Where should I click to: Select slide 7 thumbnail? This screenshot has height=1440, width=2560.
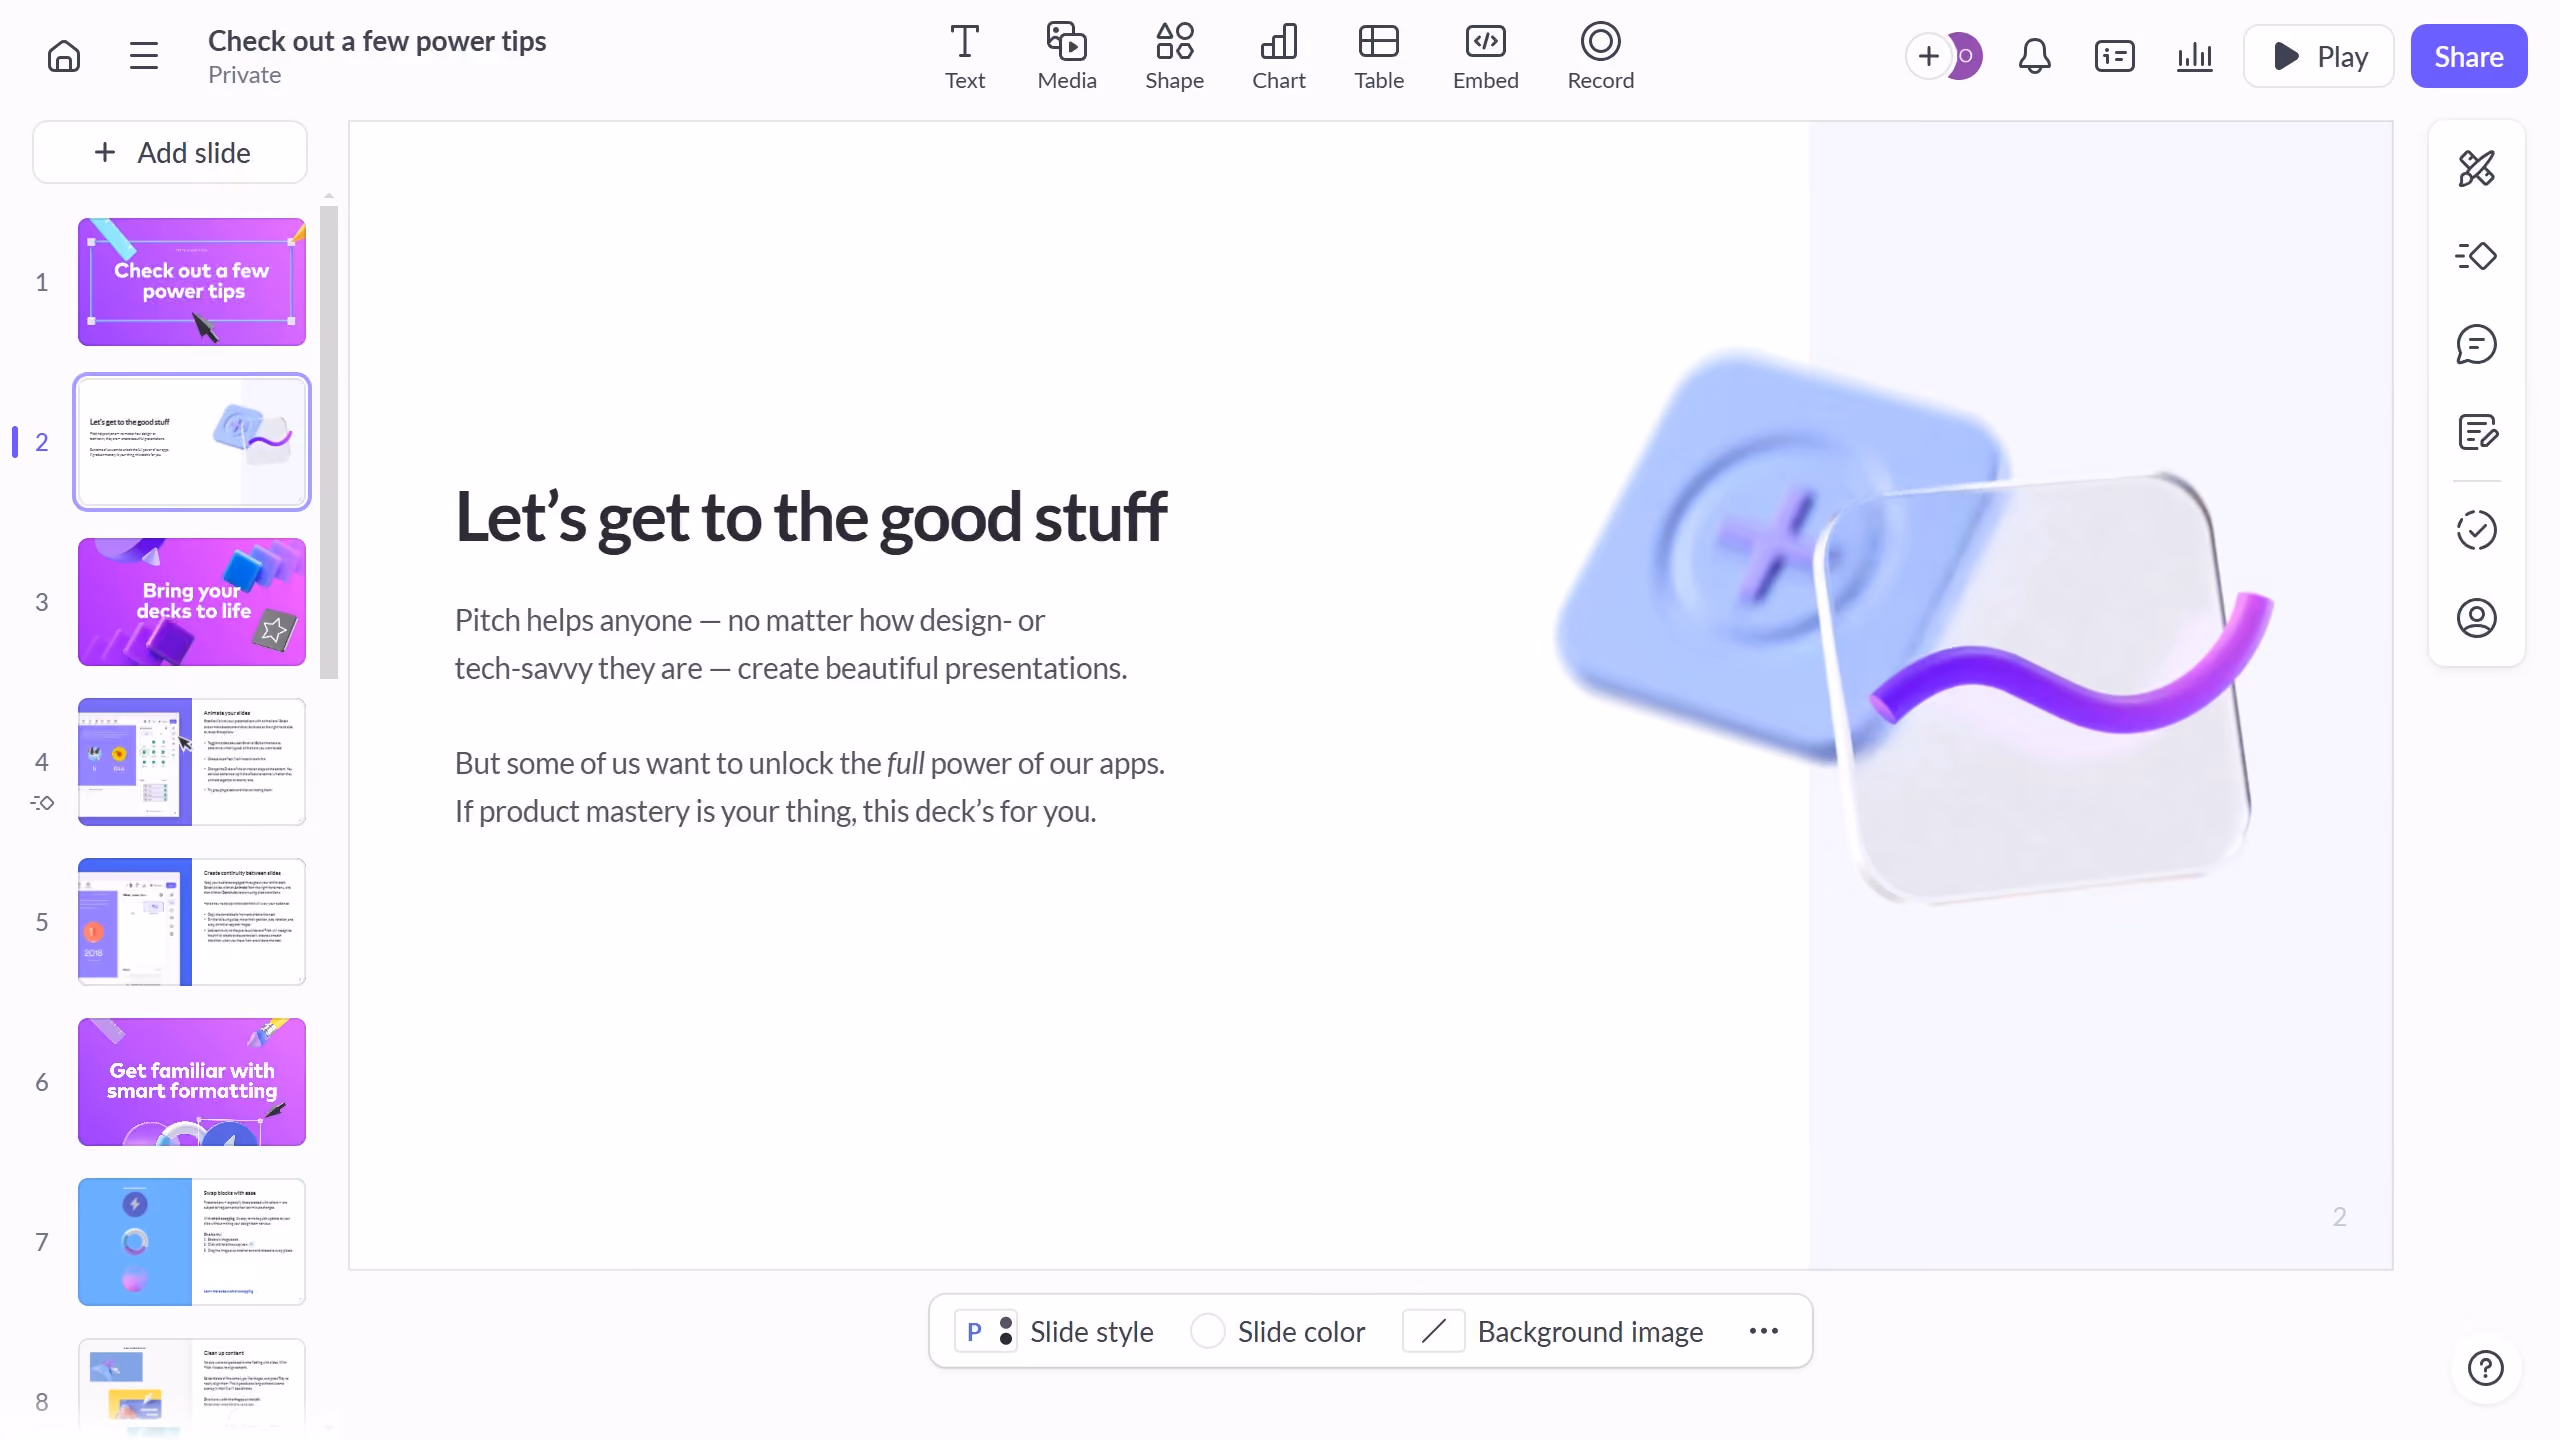click(x=192, y=1242)
